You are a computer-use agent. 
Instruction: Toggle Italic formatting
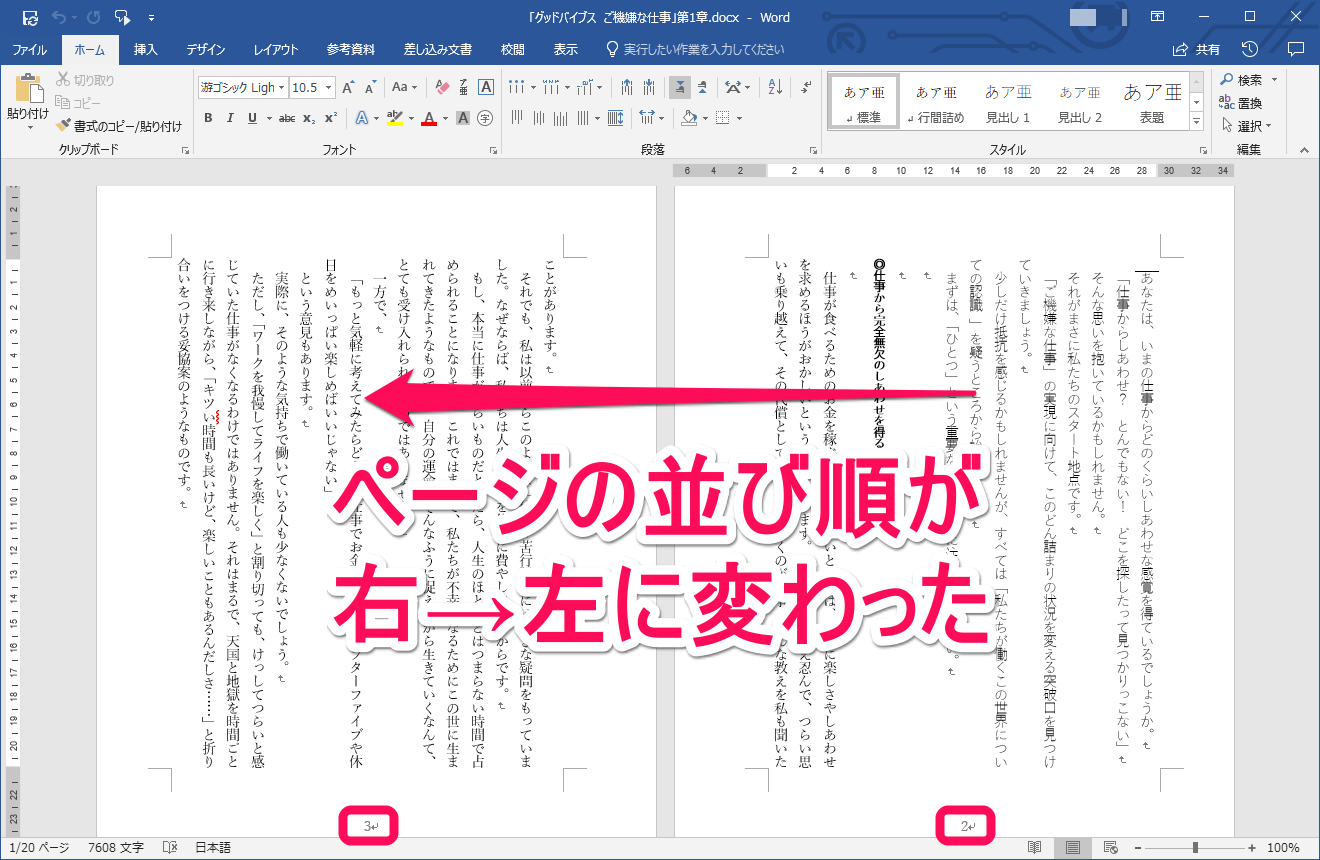(x=230, y=118)
